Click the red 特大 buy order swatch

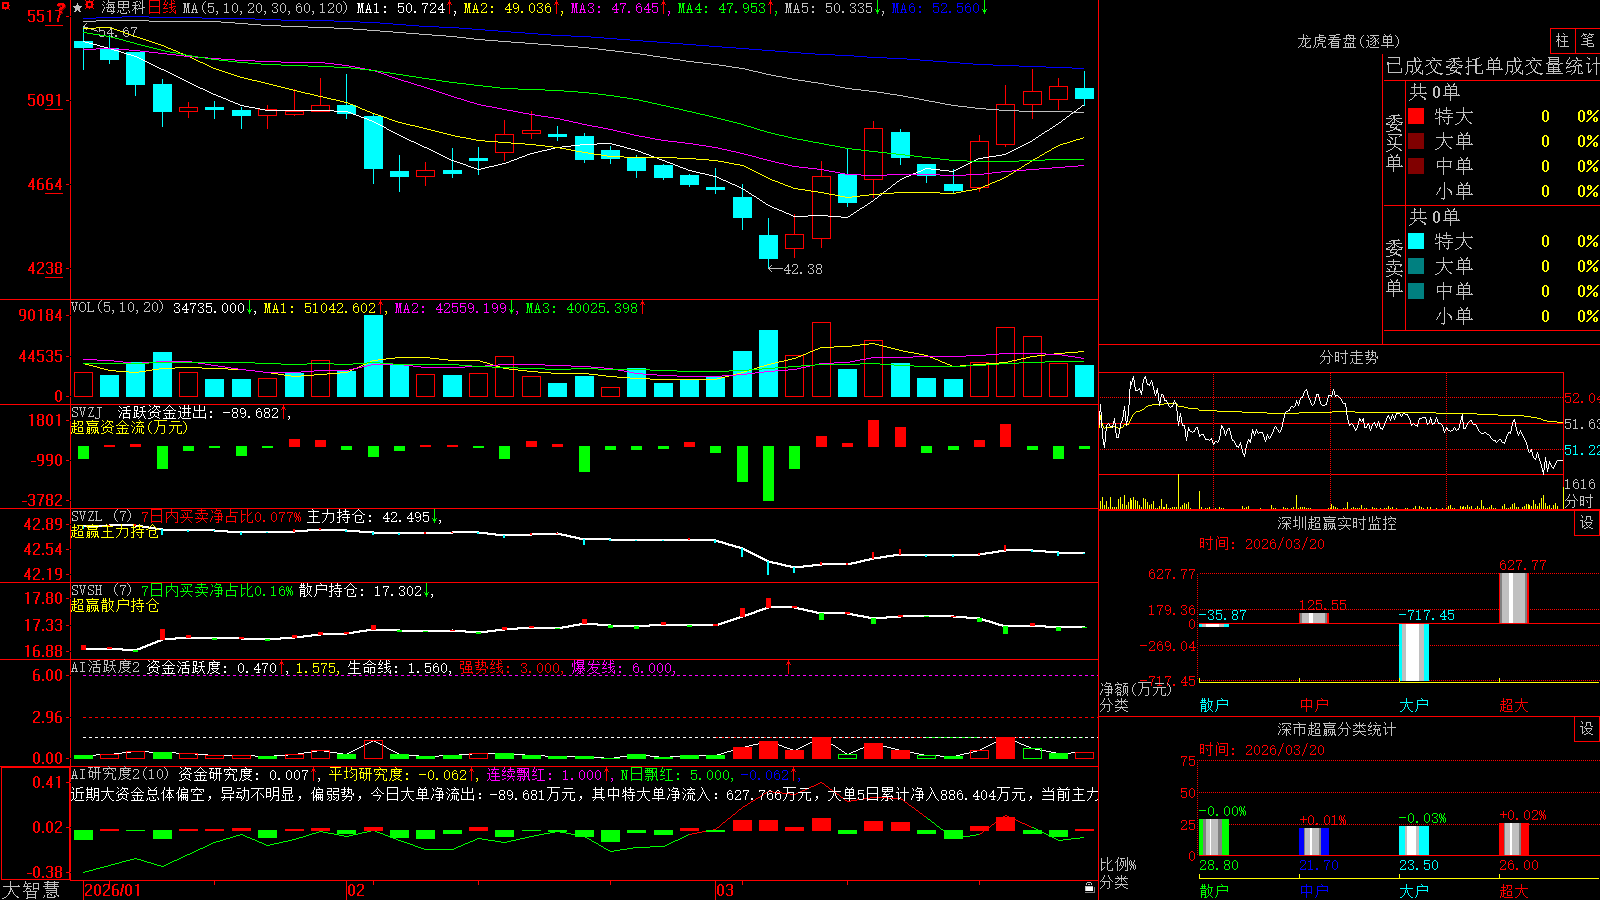pyautogui.click(x=1416, y=116)
